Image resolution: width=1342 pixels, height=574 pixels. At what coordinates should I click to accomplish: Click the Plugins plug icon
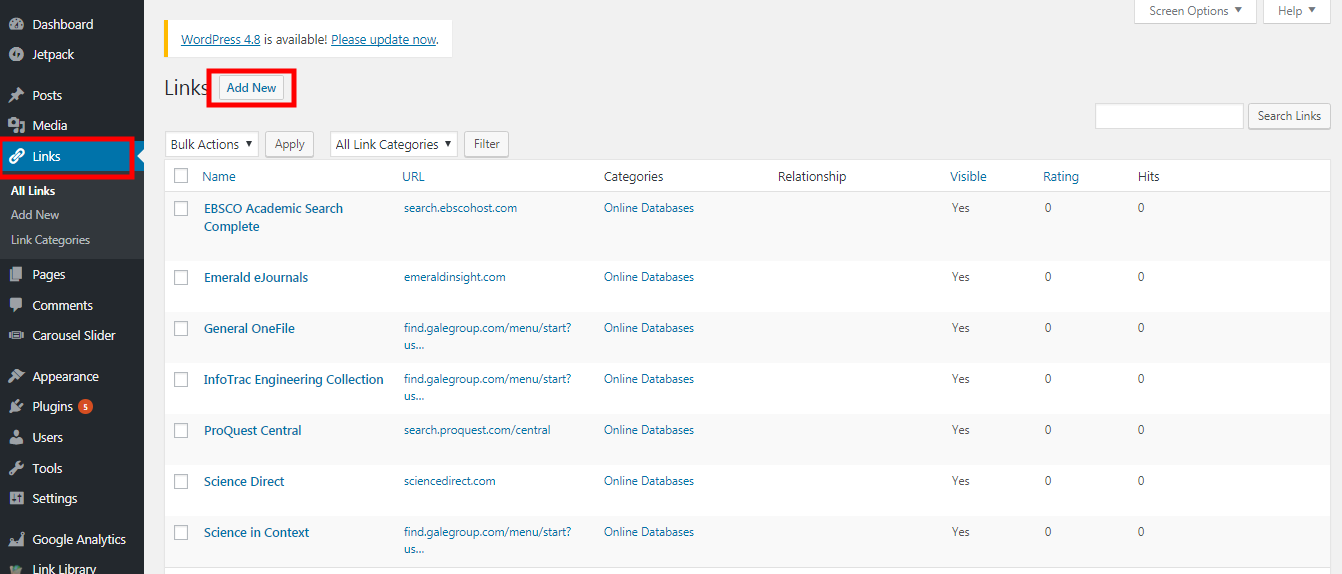[16, 407]
